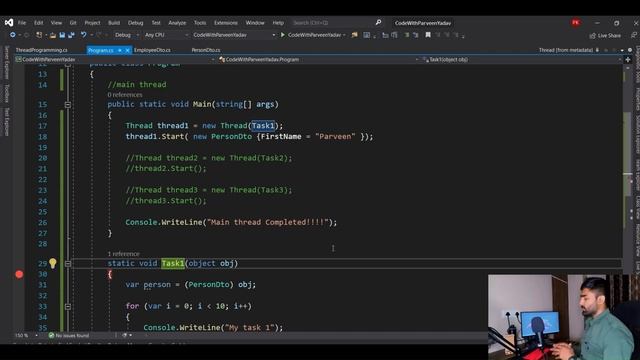Image resolution: width=640 pixels, height=360 pixels.
Task: Open the CodeWithParveenYadav project navigation dropdown
Action: 115,60
